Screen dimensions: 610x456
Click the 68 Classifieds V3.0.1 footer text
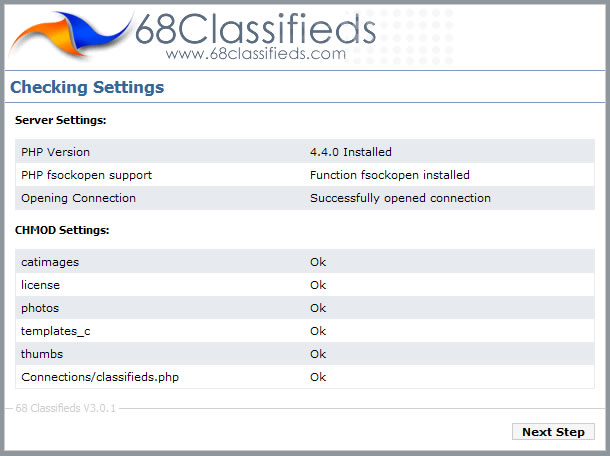tap(67, 409)
